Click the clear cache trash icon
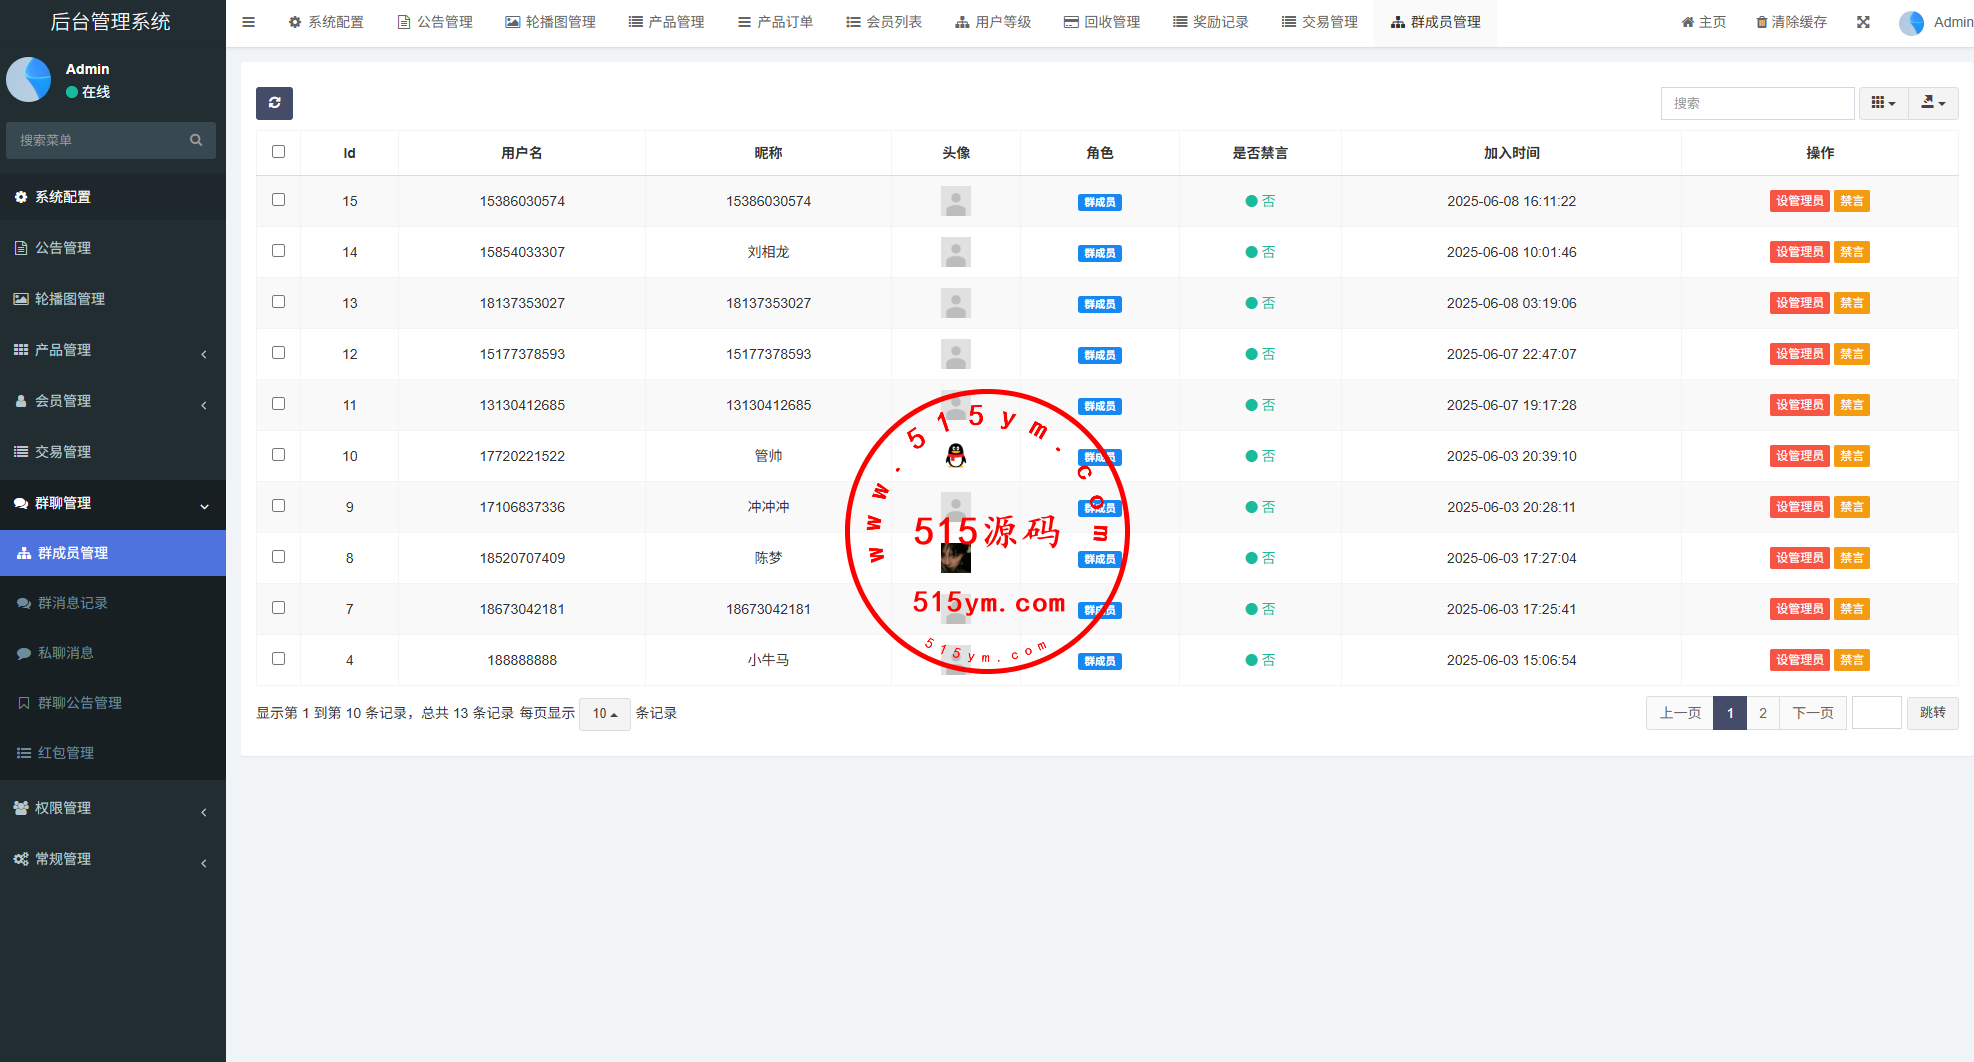This screenshot has height=1062, width=1974. (x=1762, y=22)
